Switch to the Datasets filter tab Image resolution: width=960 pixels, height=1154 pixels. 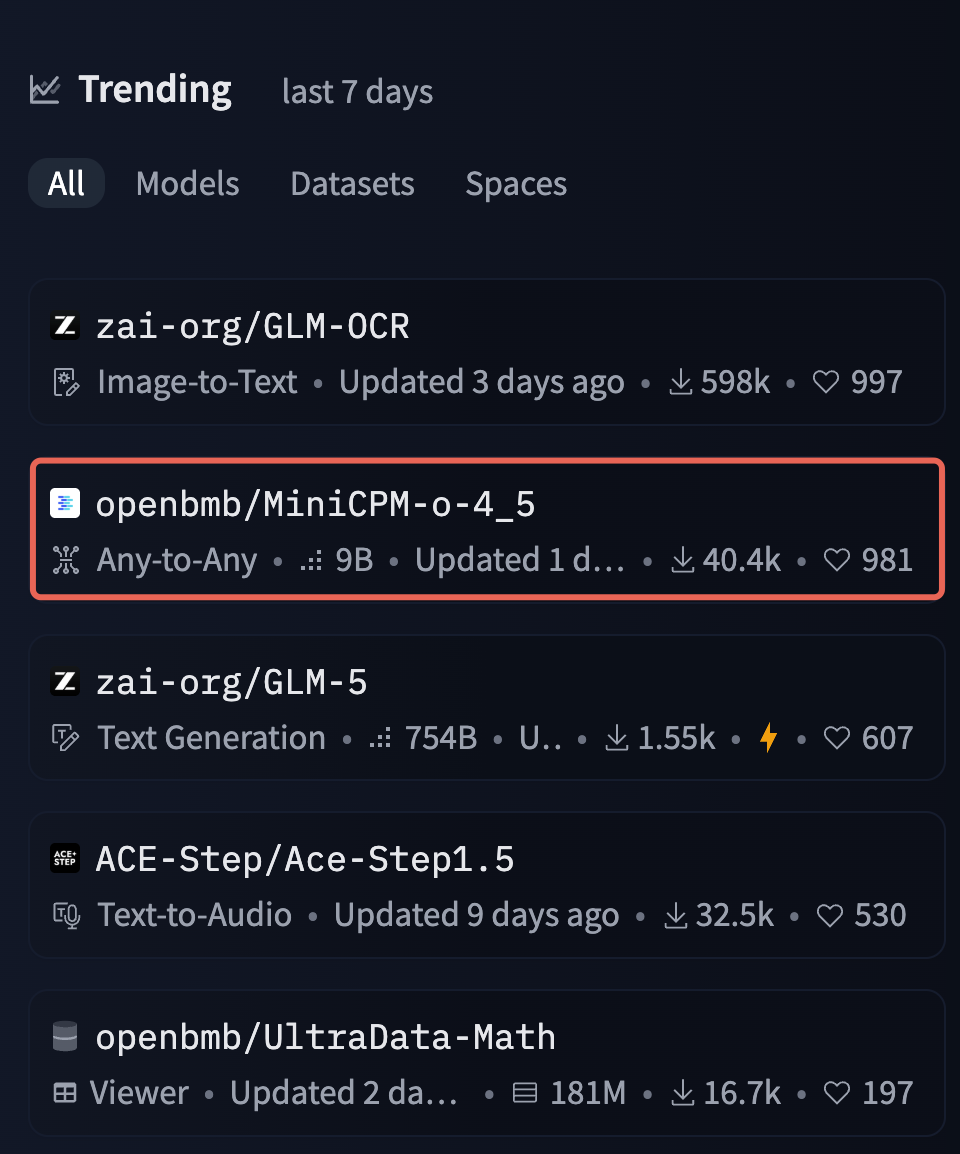[x=352, y=183]
